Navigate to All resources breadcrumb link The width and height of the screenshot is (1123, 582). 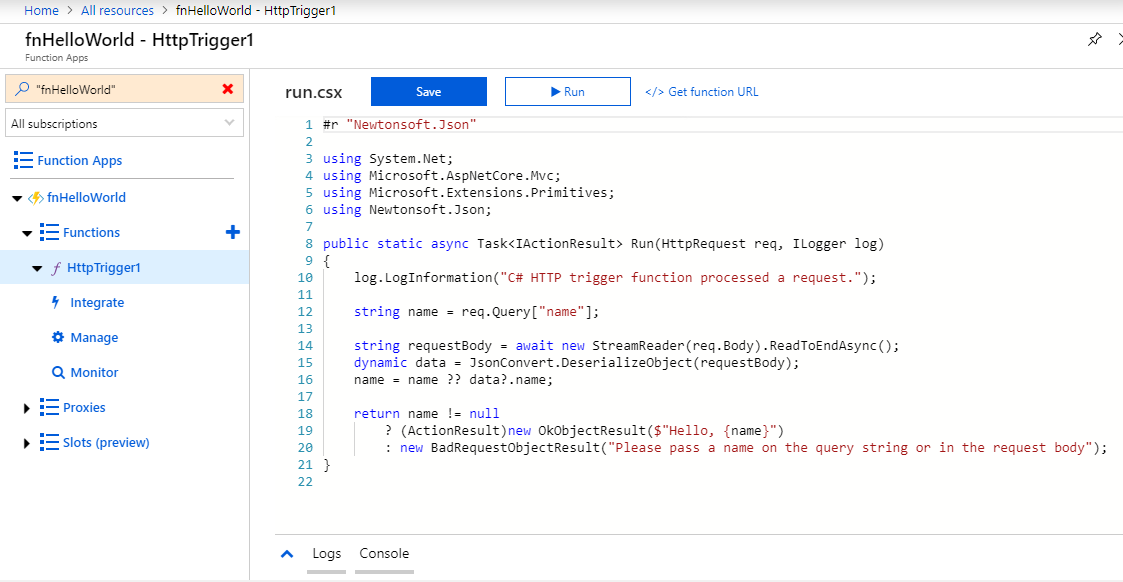[117, 10]
